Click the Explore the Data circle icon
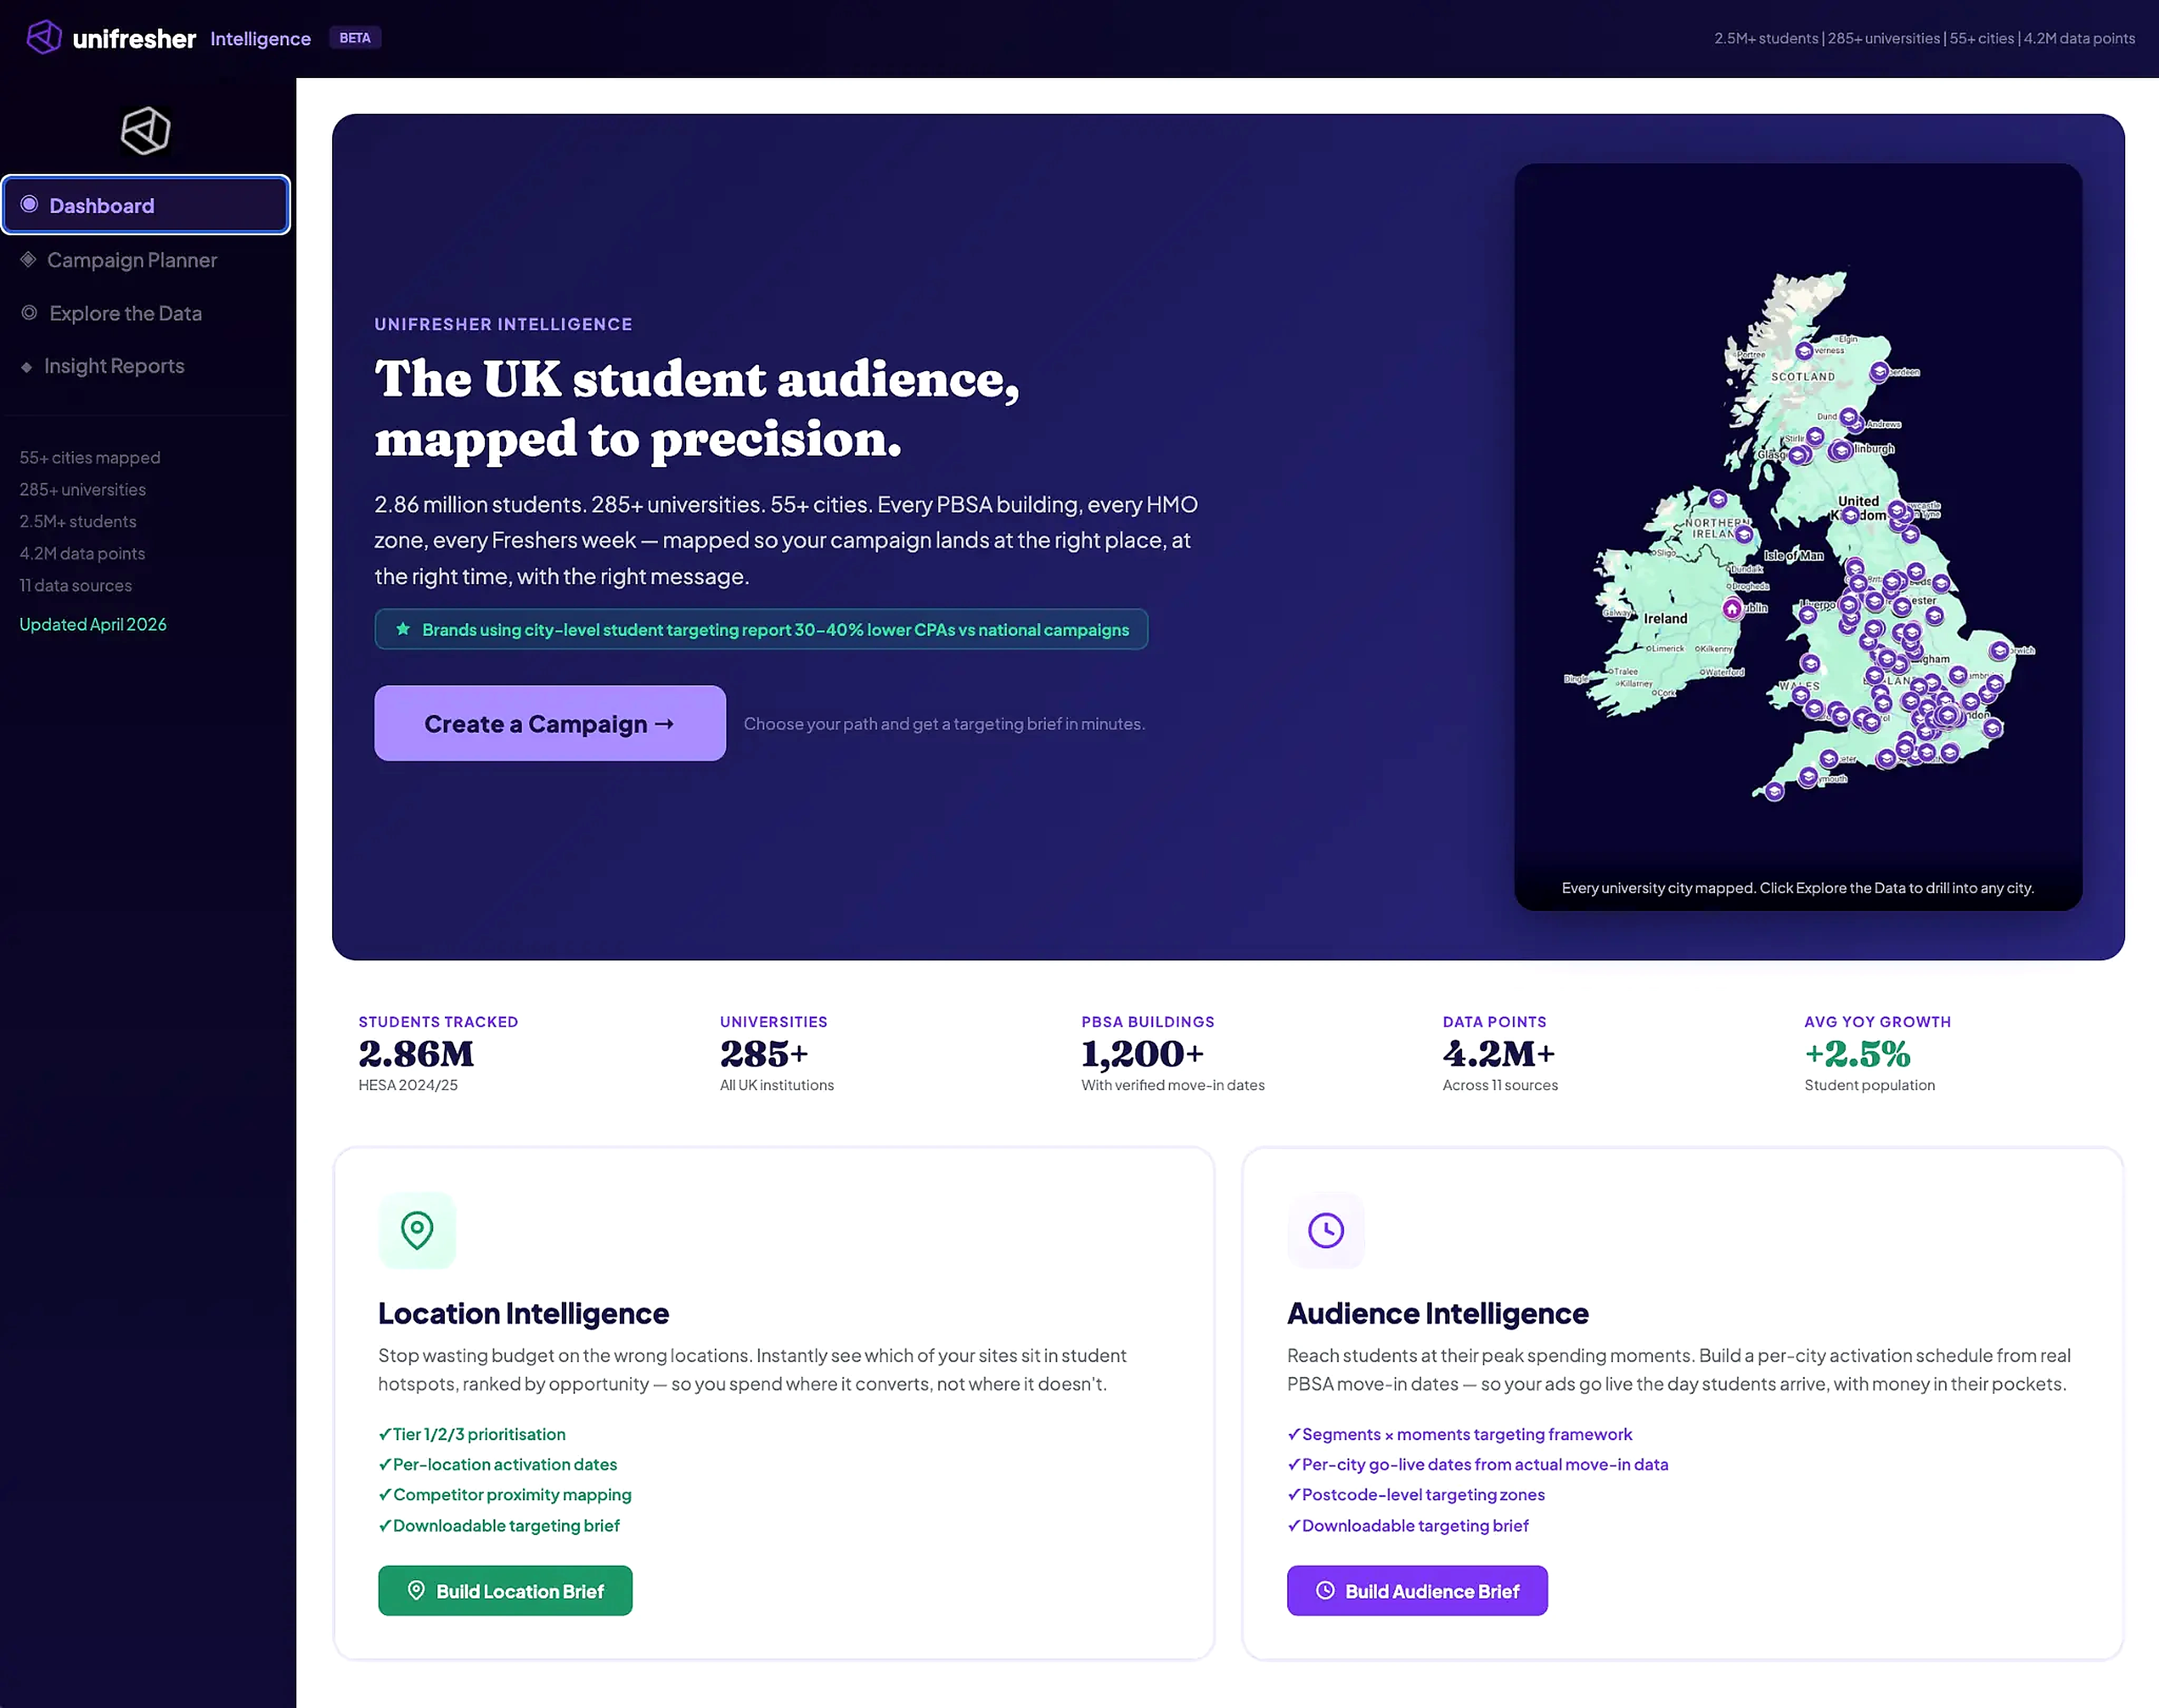Screen dimensions: 2159x1708 point(29,312)
